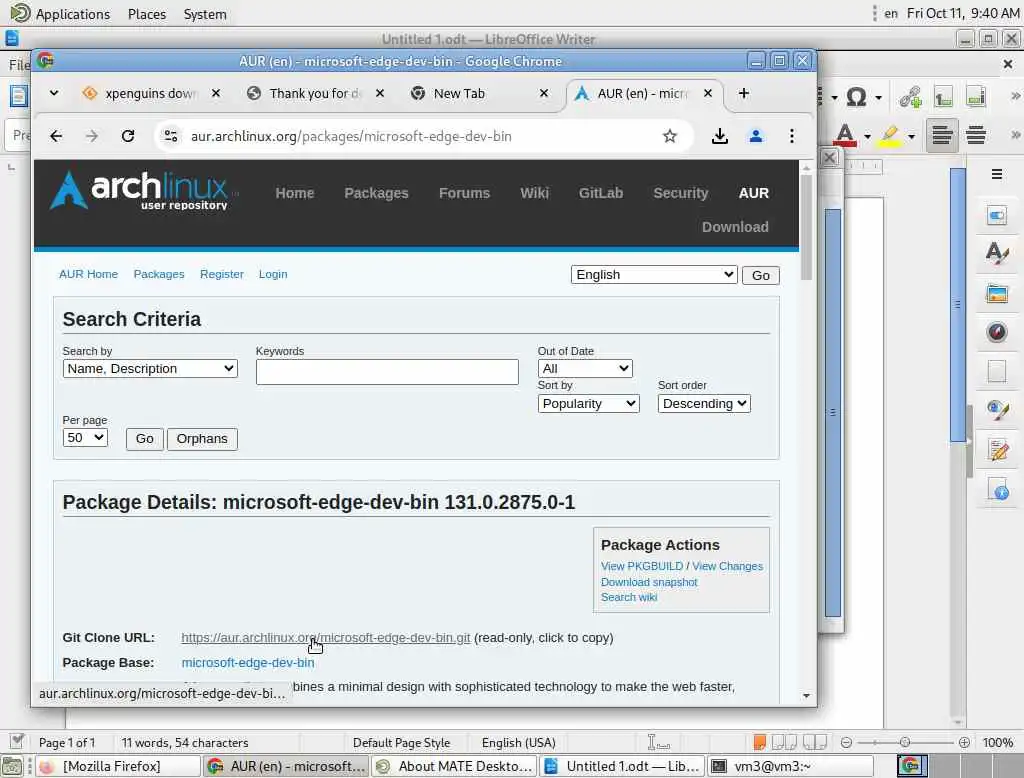The height and width of the screenshot is (778, 1024).
Task: Open View PKGBUILD link
Action: [x=641, y=566]
